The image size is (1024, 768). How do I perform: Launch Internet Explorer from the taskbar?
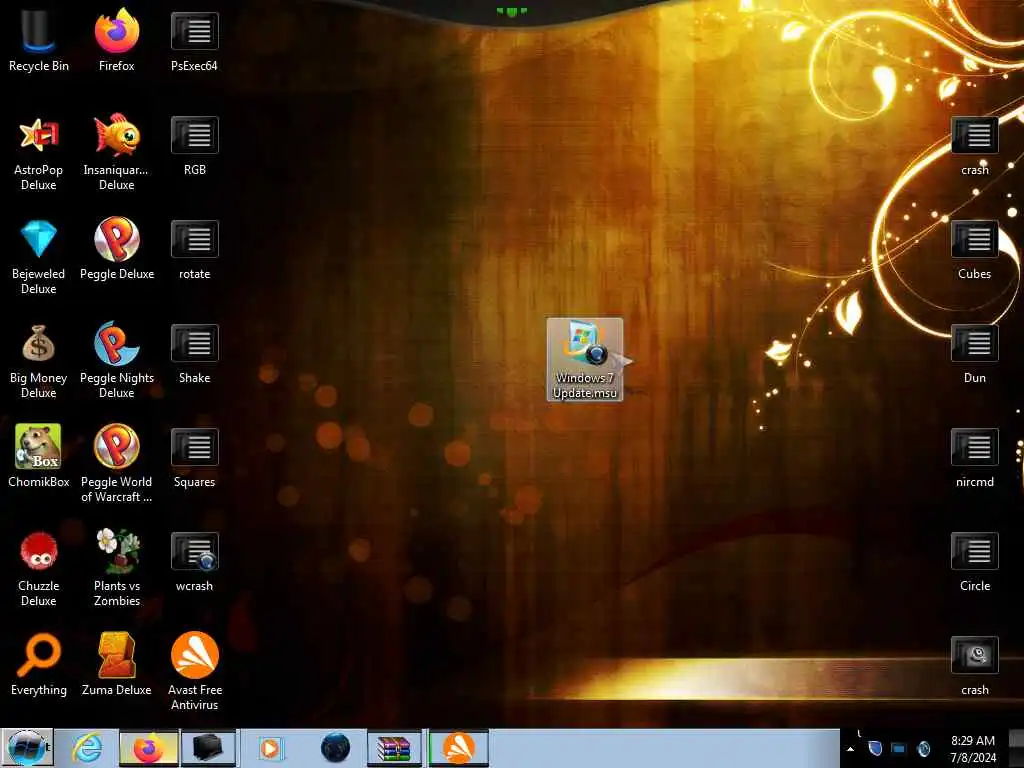[87, 748]
